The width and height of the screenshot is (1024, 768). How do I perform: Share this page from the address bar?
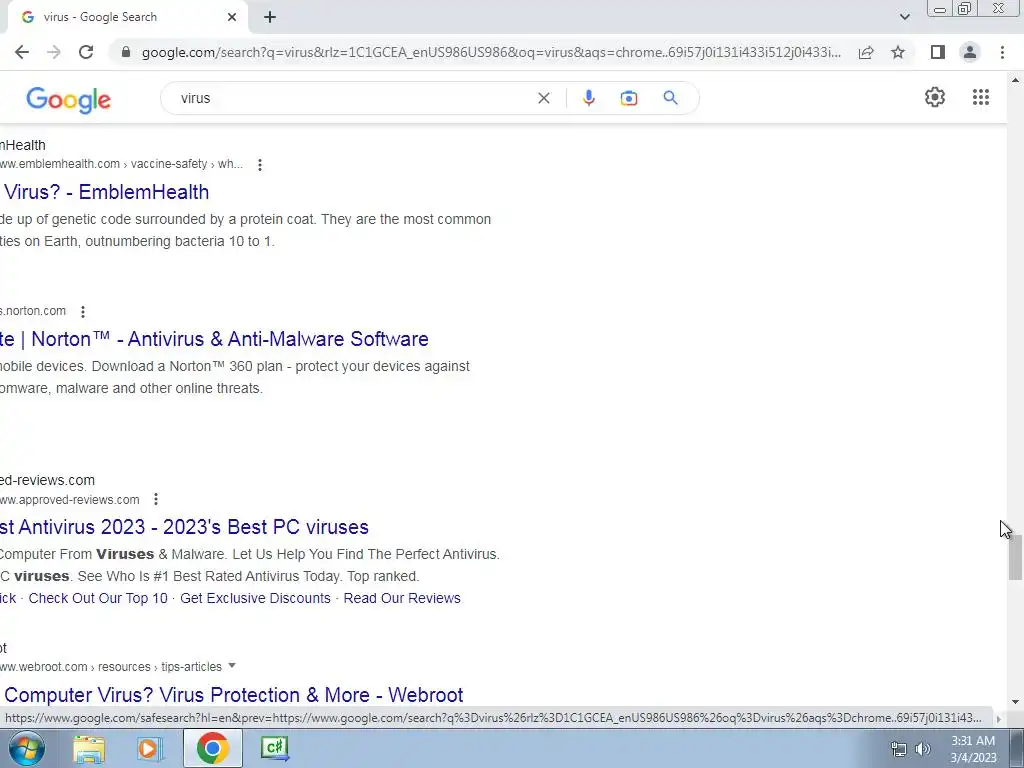(x=866, y=52)
